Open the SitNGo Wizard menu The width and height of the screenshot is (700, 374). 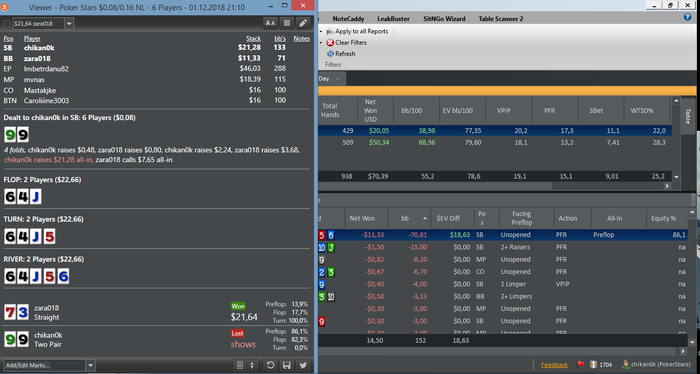(444, 19)
